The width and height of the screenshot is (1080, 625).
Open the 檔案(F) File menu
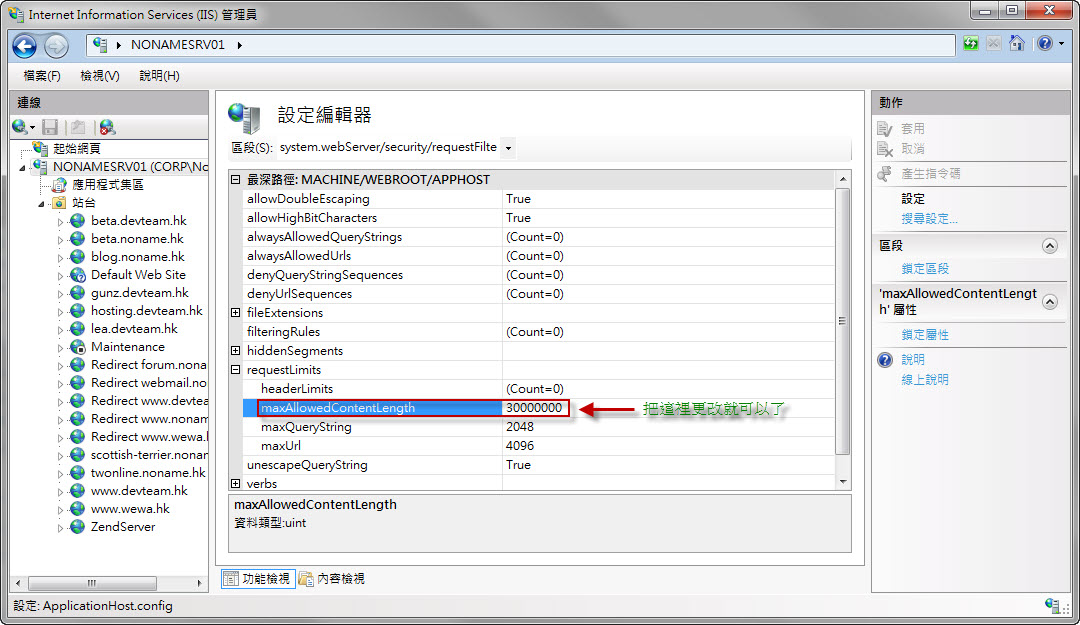pos(42,76)
